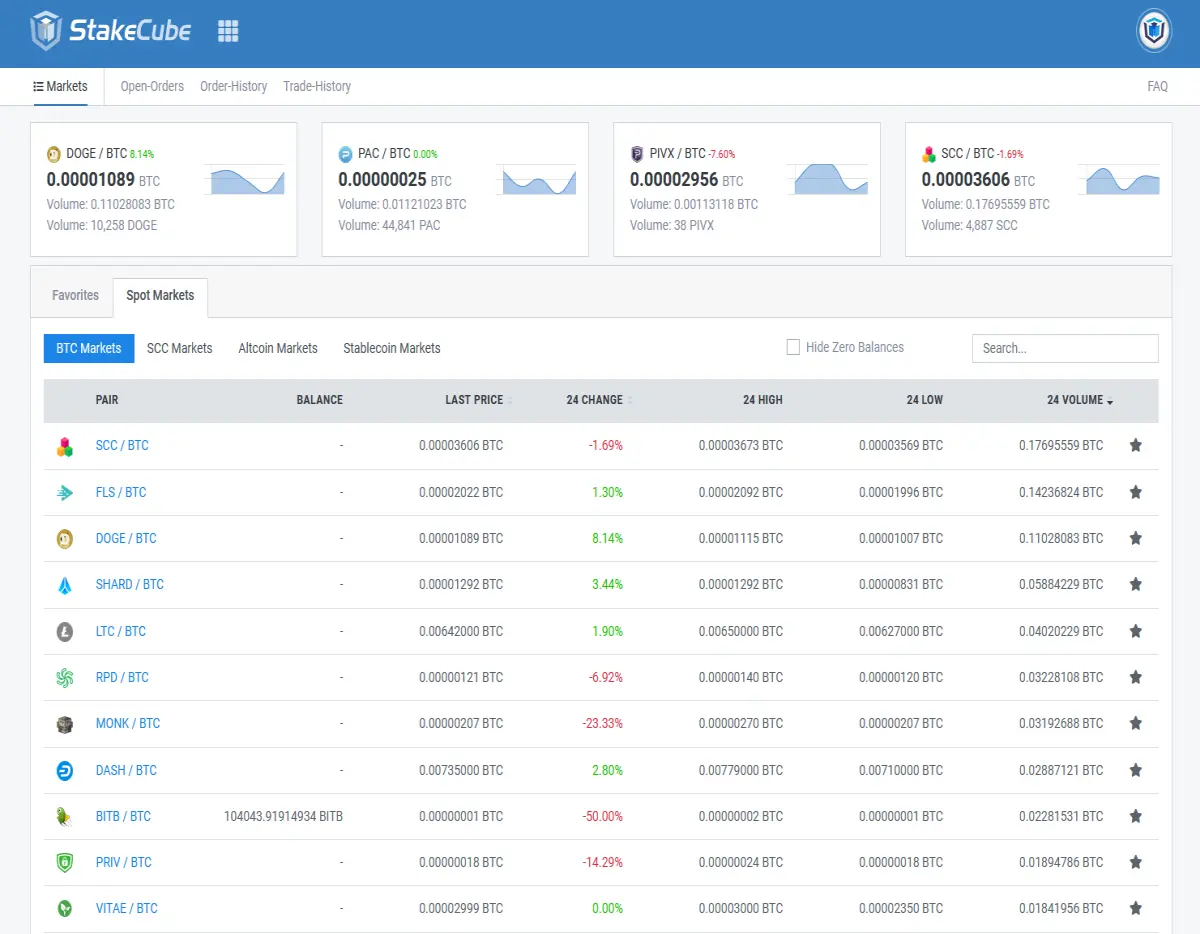Screen dimensions: 1200x934
Task: Click DOGE icon in top ticker card
Action: pos(54,154)
